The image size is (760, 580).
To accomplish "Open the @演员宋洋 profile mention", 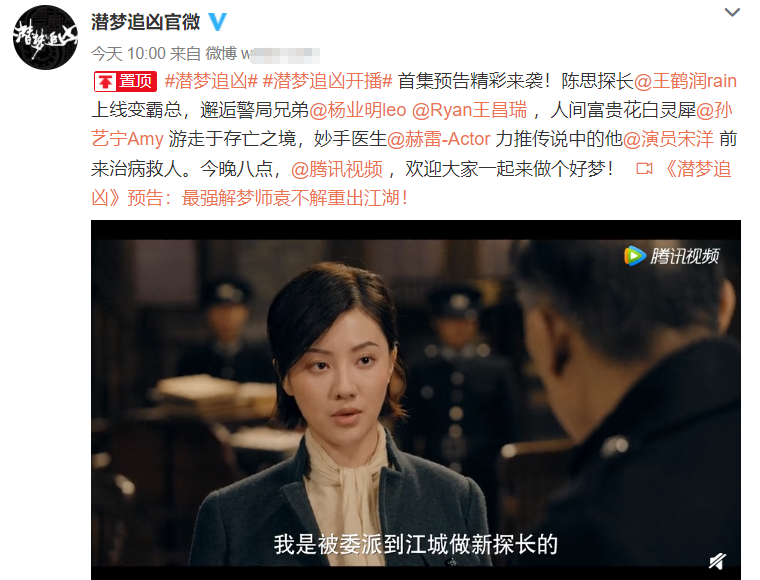I will [668, 140].
